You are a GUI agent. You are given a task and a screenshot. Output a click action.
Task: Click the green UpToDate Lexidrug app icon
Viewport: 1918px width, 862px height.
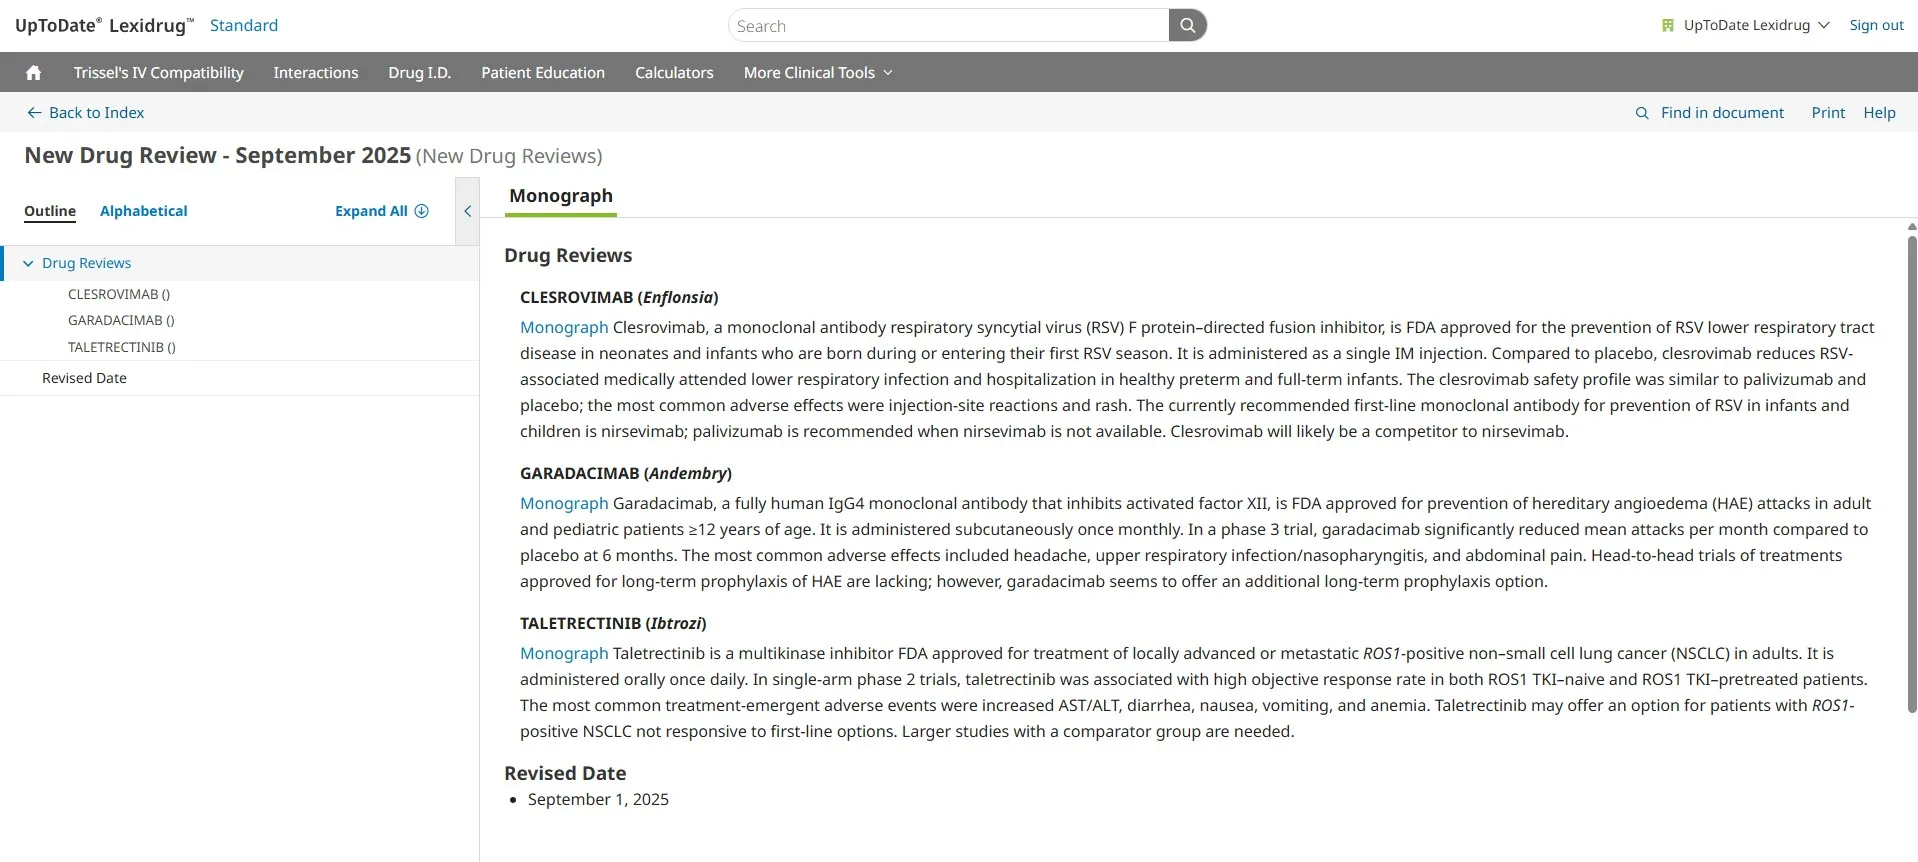point(1667,25)
